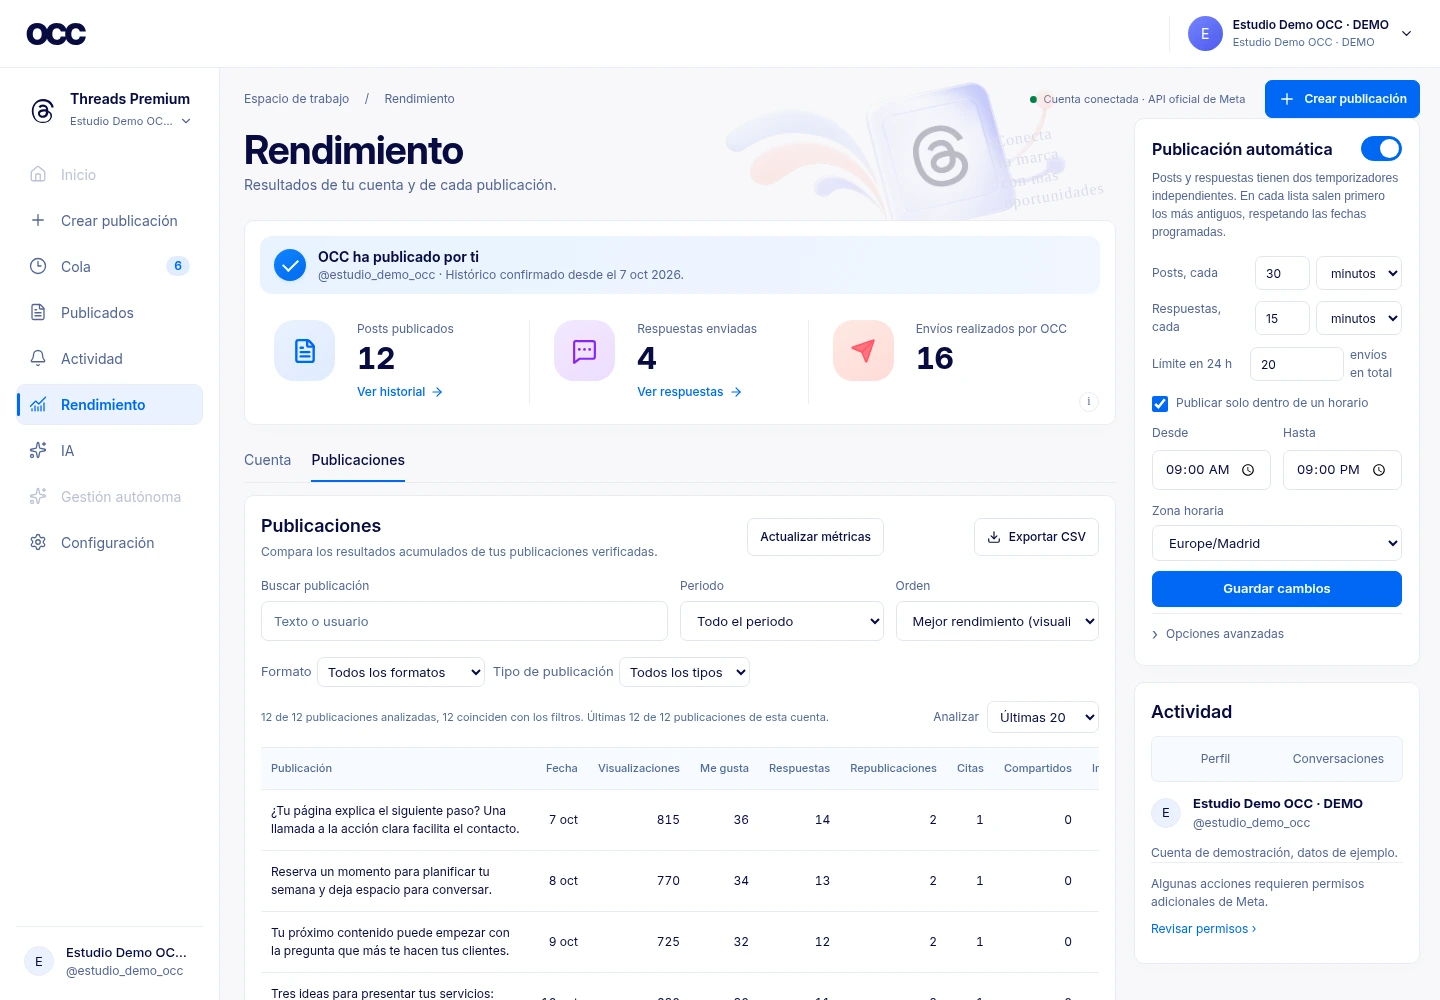Click the Rendimiento chart icon

point(38,404)
